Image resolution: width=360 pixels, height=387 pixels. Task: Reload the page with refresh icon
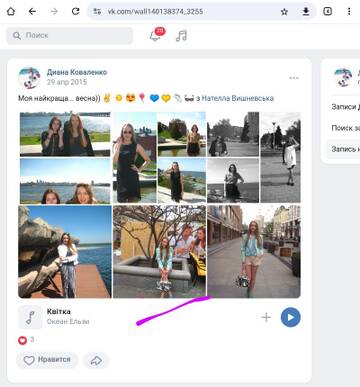pyautogui.click(x=76, y=11)
